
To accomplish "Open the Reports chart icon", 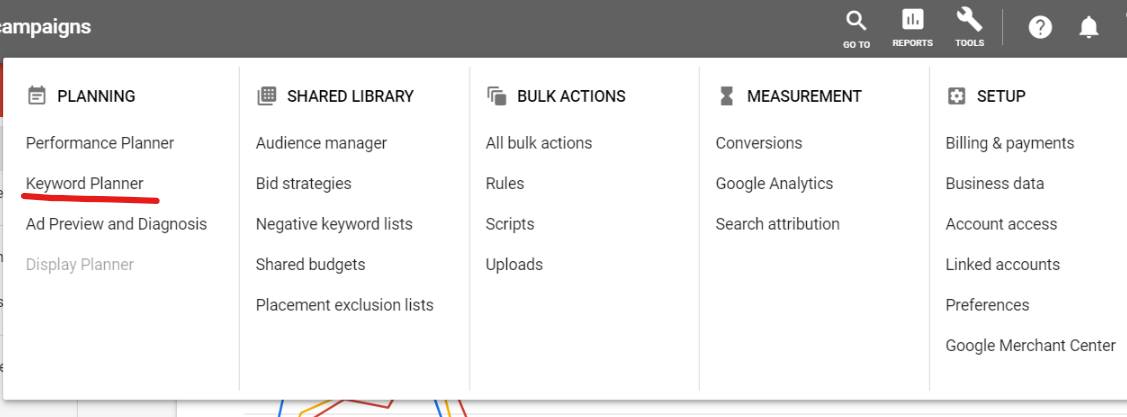I will [913, 19].
